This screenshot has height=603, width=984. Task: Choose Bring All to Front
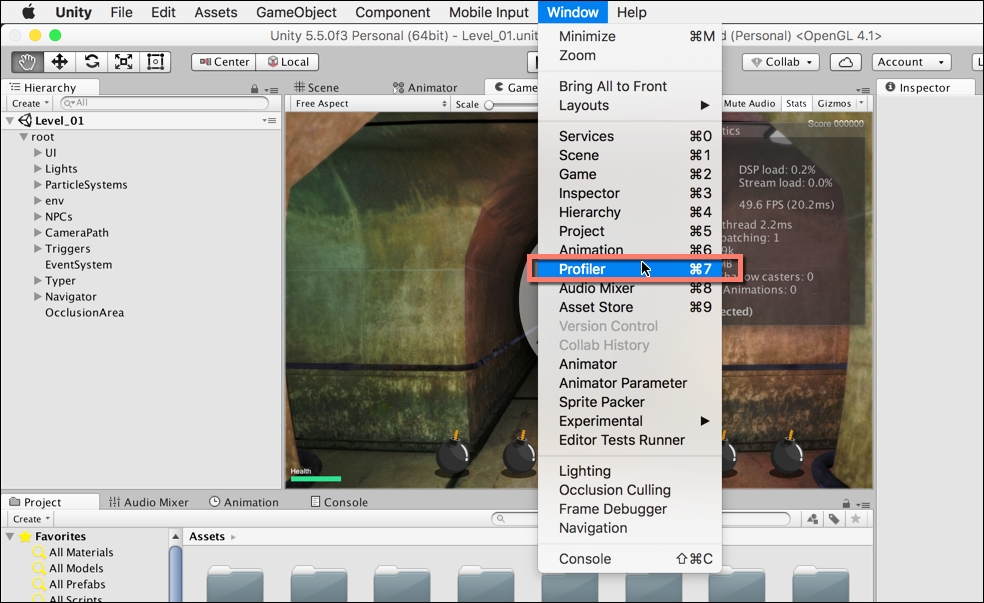point(629,87)
